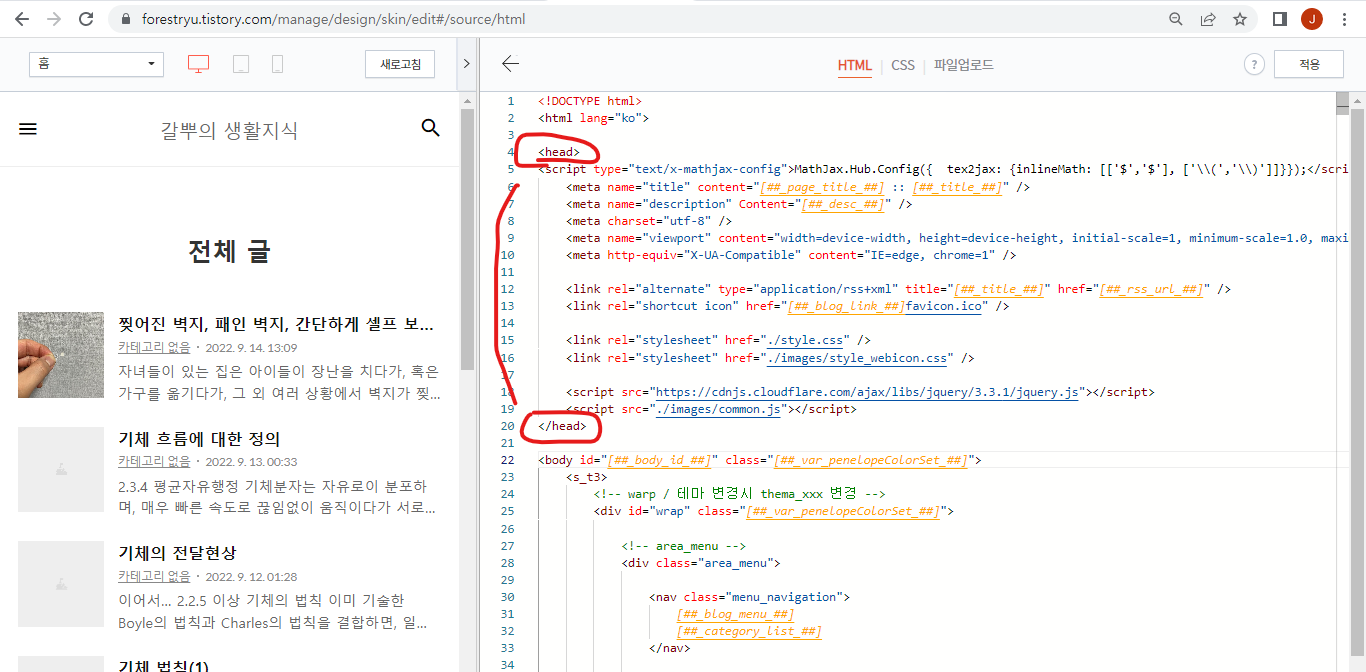Open hamburger menu in blog preview
Screen dimensions: 1366x672
click(x=28, y=129)
